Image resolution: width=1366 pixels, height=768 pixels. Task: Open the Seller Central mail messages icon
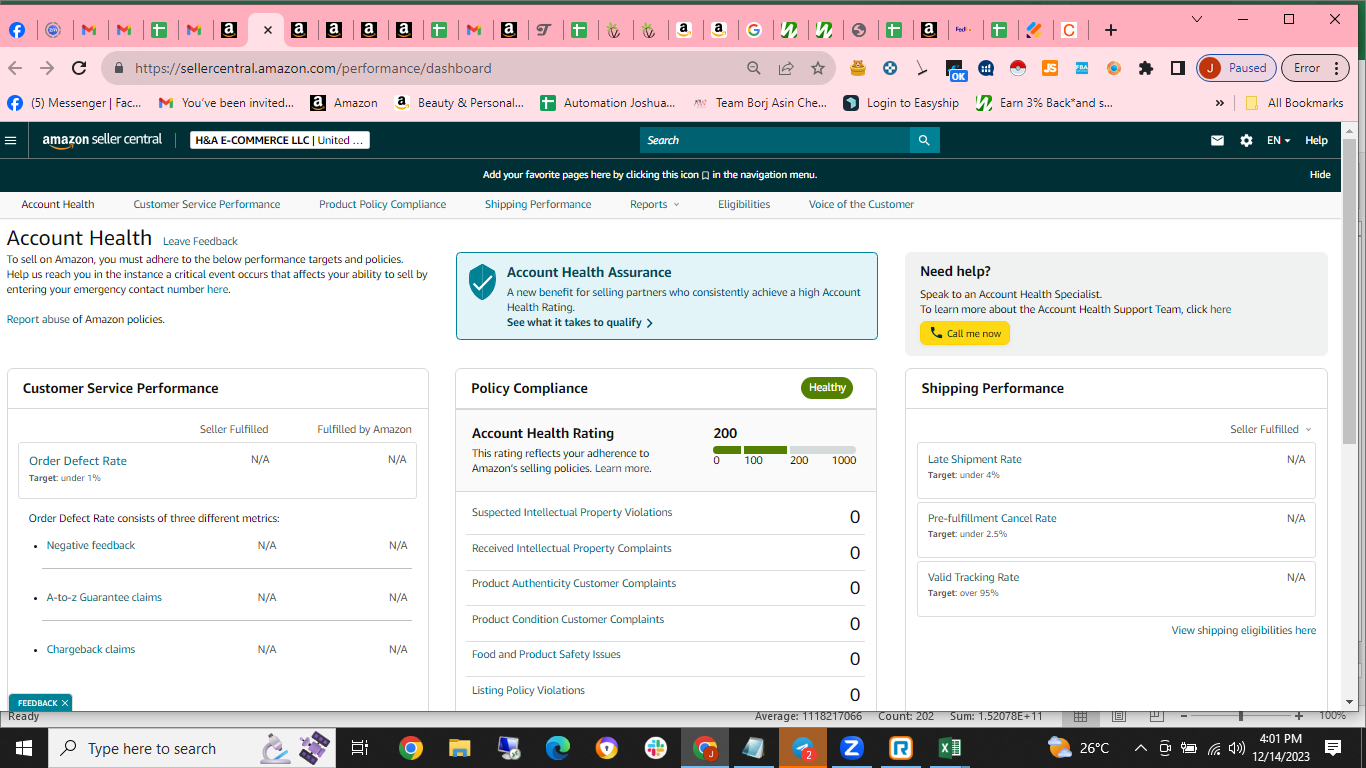point(1217,140)
